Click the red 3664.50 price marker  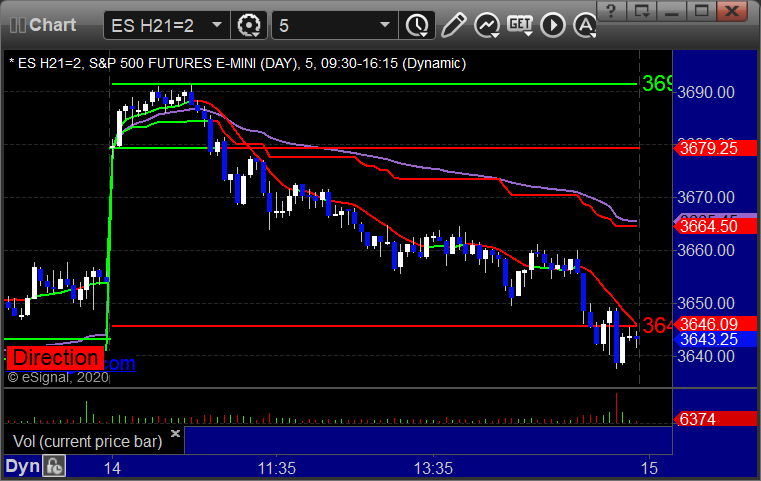pos(714,226)
